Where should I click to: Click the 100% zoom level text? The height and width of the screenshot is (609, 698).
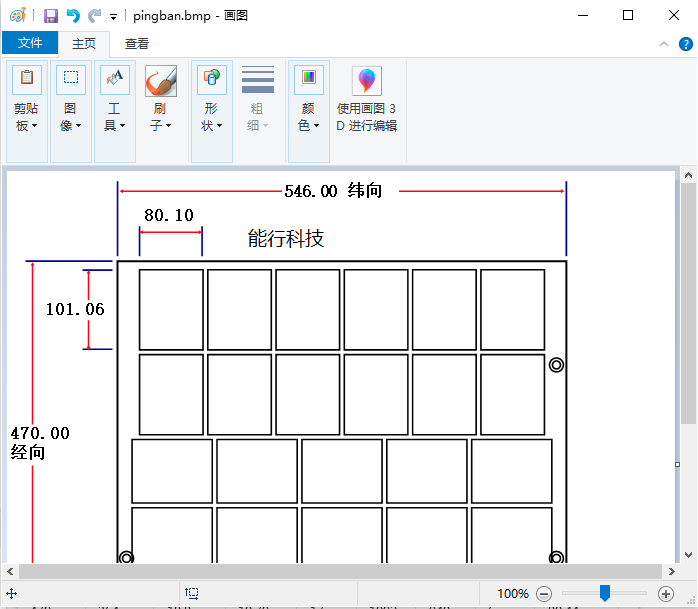tap(513, 594)
